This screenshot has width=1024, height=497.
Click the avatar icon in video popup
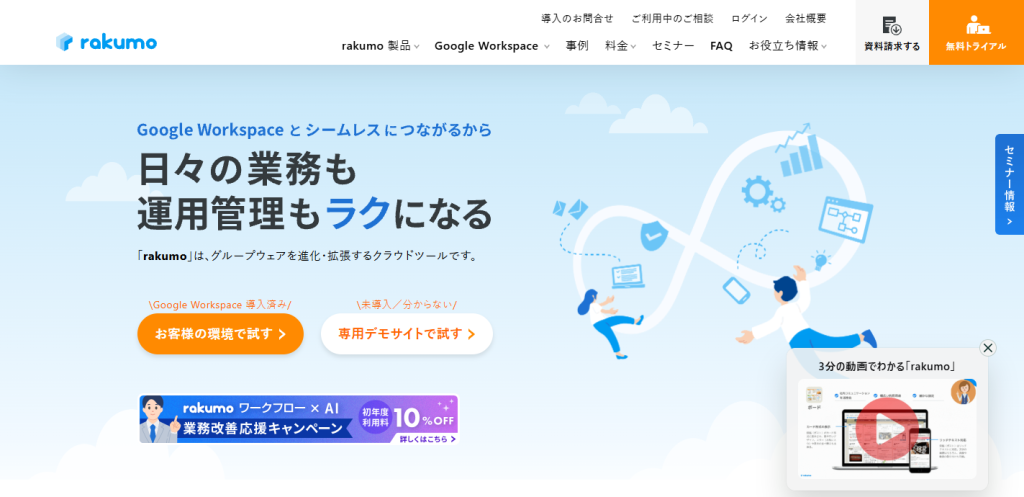pos(963,391)
